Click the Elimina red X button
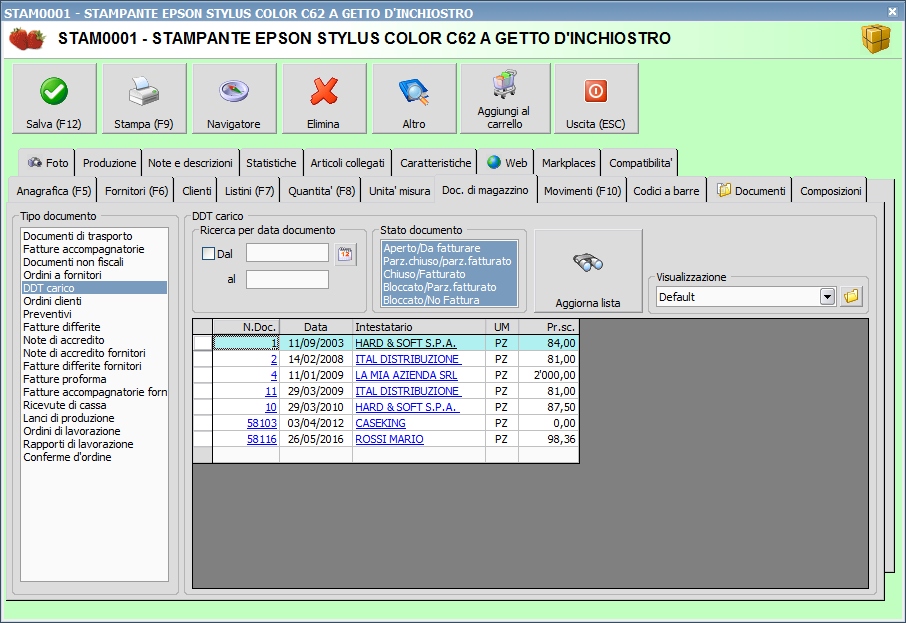The height and width of the screenshot is (623, 906). tap(324, 99)
